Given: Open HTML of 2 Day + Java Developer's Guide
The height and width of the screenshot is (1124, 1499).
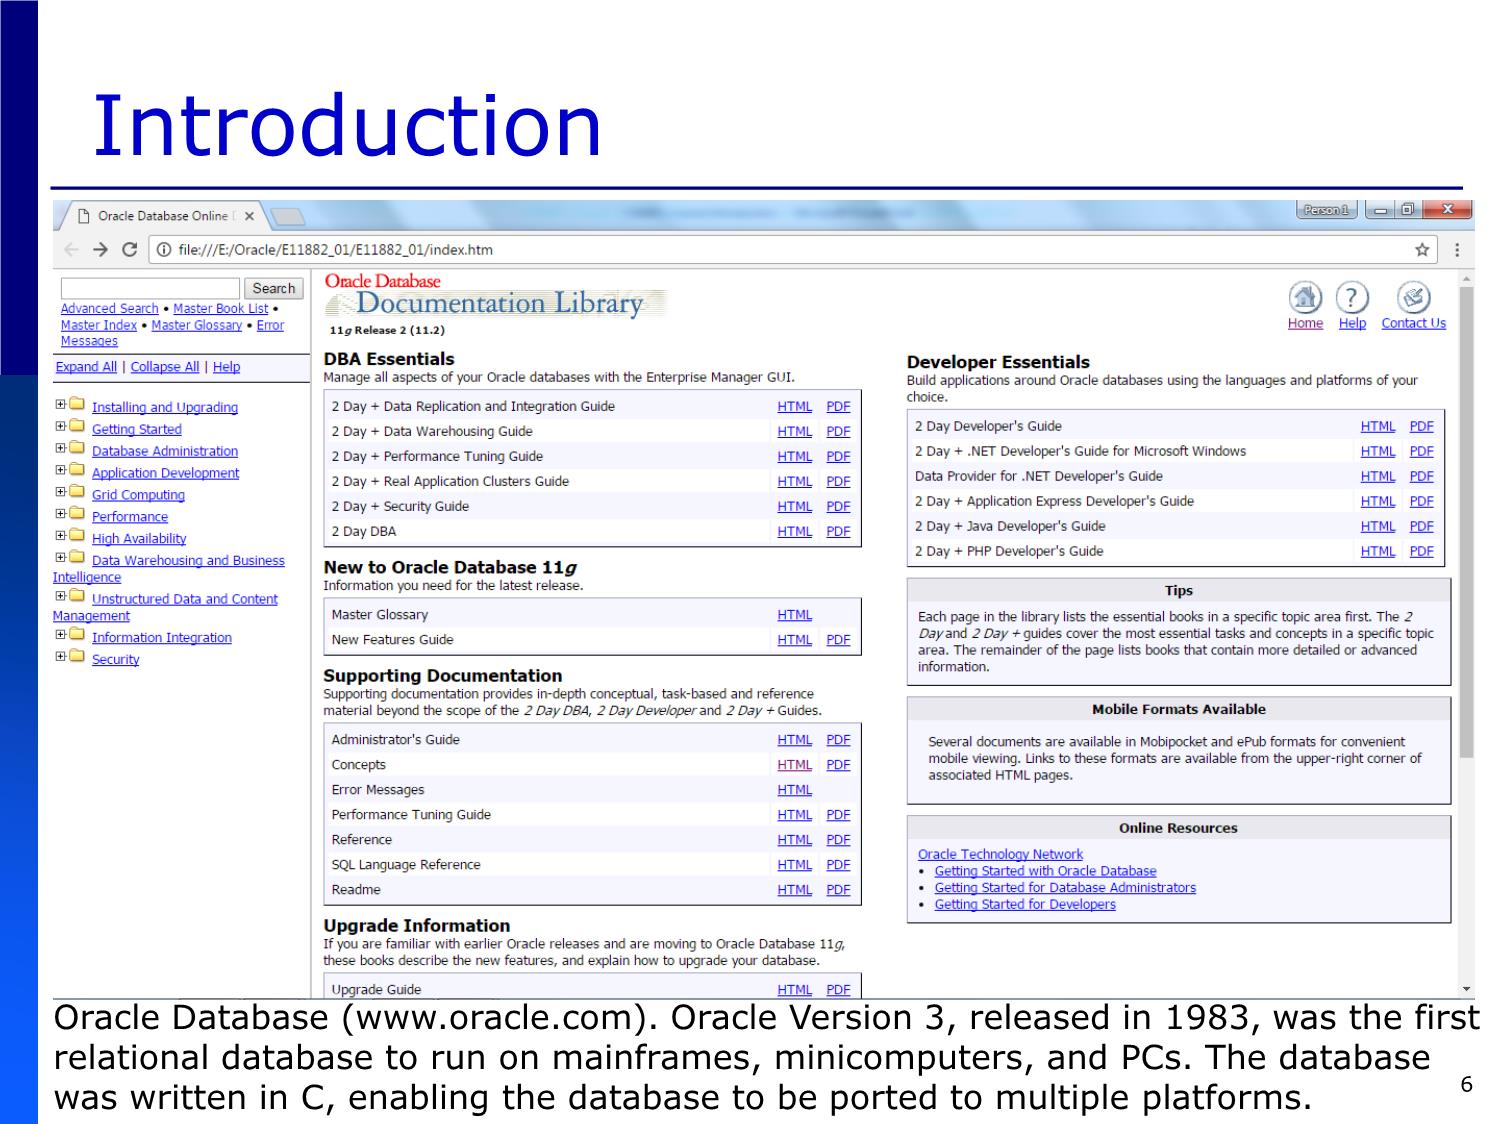Looking at the screenshot, I should coord(1378,527).
